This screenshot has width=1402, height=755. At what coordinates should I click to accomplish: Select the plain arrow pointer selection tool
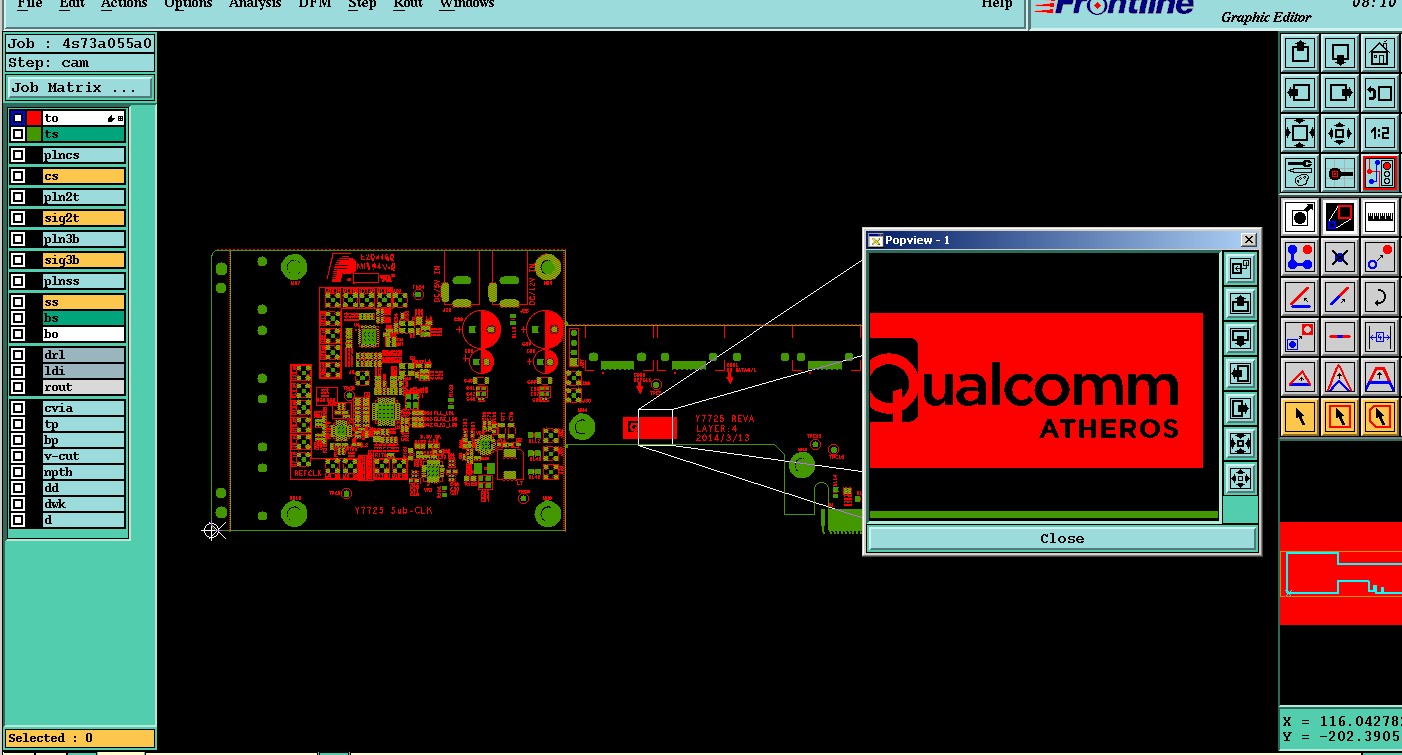(1300, 416)
